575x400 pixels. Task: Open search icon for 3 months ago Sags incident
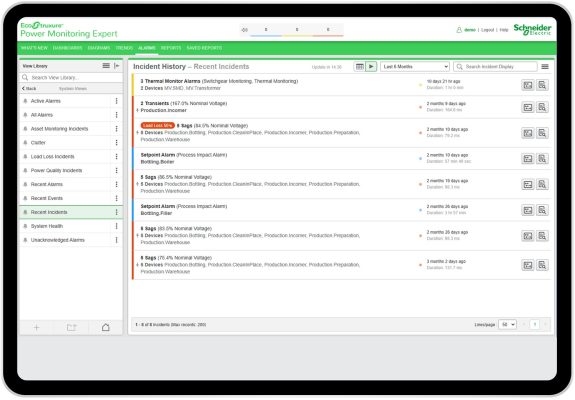pos(542,265)
